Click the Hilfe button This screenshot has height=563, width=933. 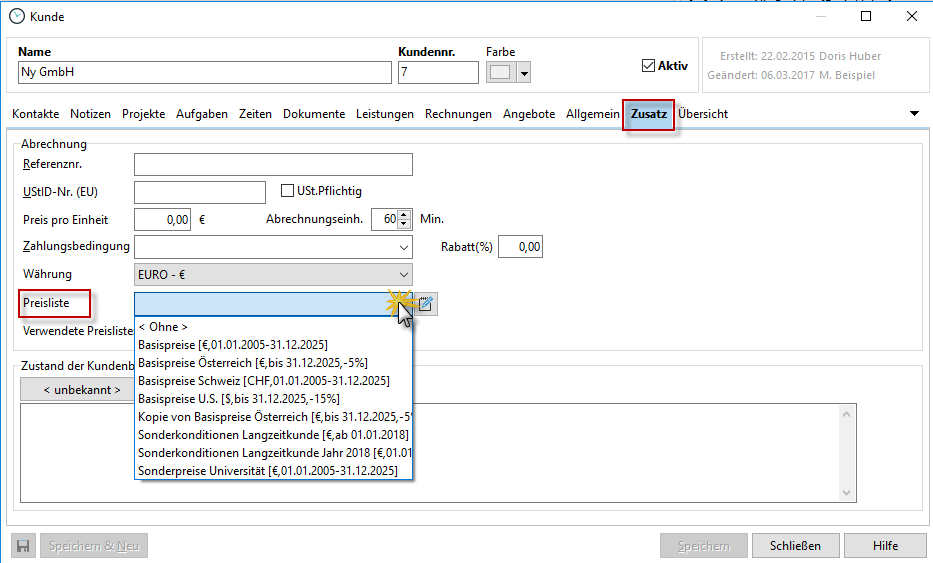point(885,546)
